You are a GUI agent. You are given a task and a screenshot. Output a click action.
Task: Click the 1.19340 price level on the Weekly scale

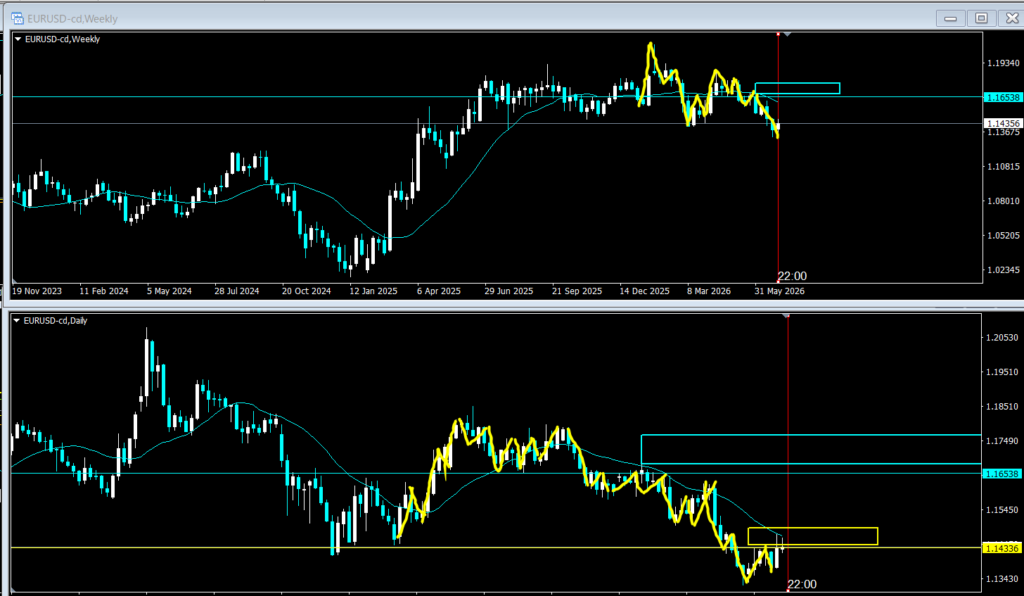(1003, 63)
